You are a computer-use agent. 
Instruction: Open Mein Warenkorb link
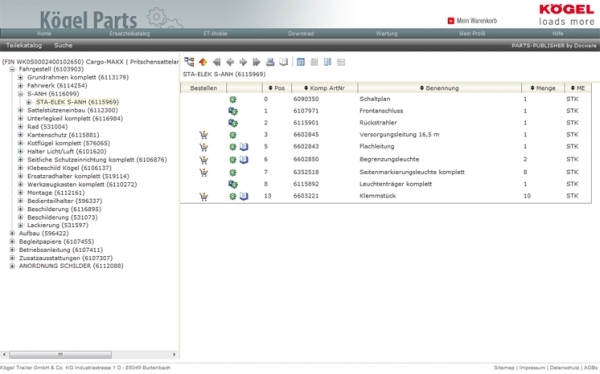pos(476,21)
